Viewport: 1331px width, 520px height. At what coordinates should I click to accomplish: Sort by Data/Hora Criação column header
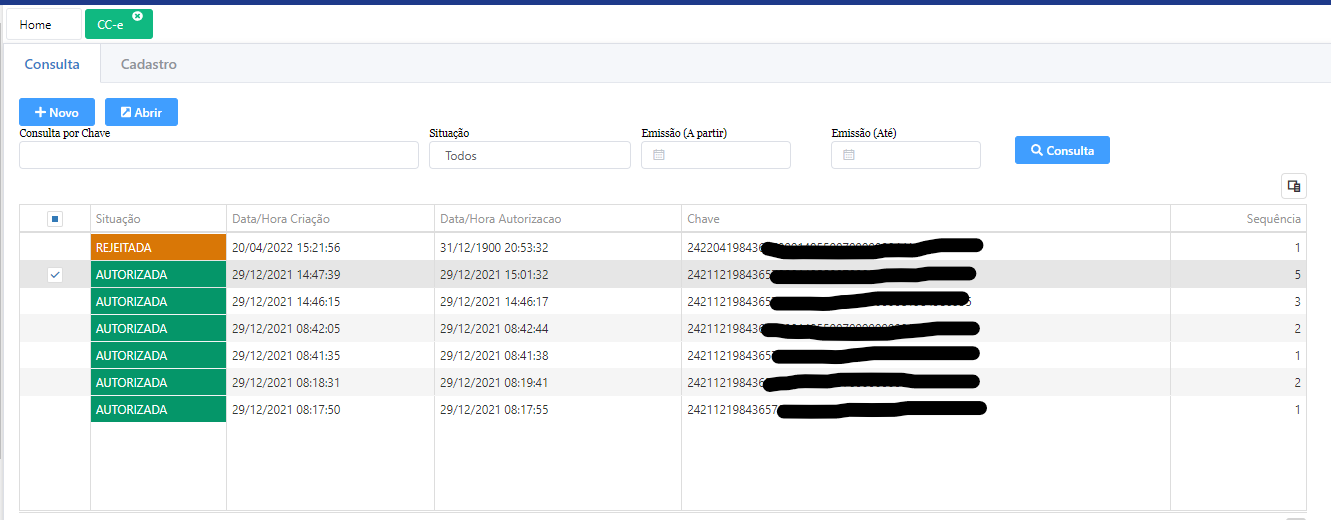281,219
